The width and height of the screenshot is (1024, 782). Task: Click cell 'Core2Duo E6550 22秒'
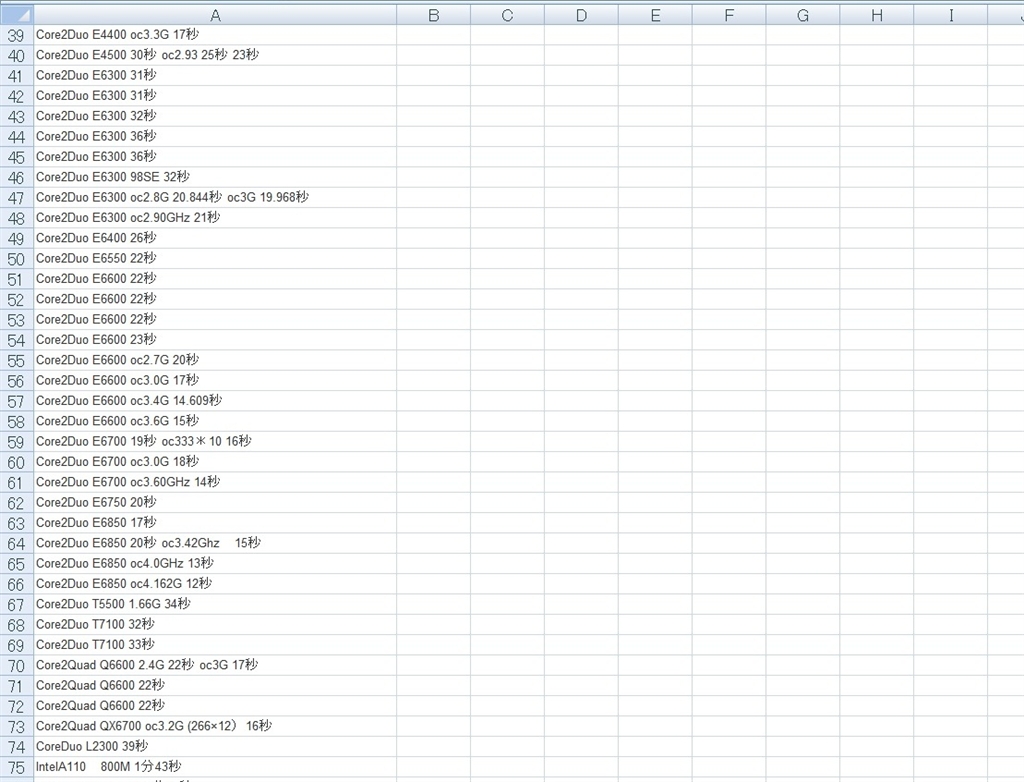tap(215, 259)
